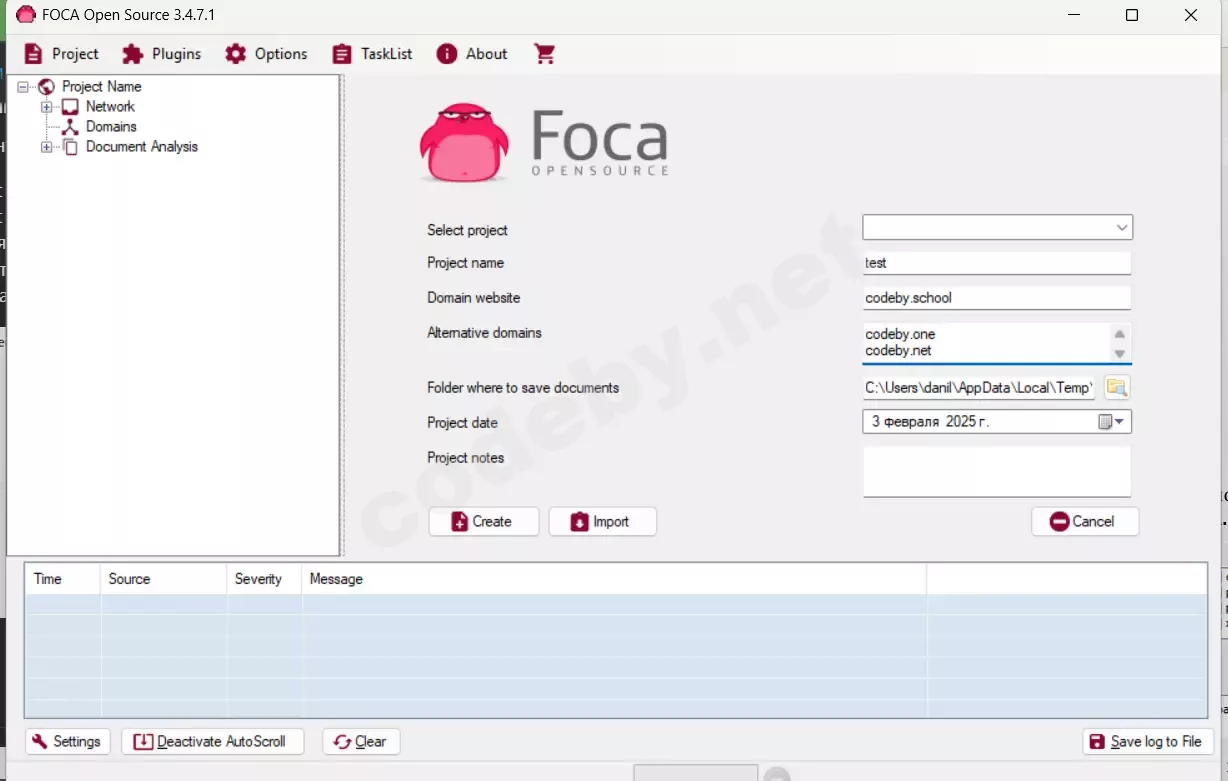Click down arrow of Alternative domains scrollbar
Viewport: 1228px width, 781px height.
click(1120, 353)
